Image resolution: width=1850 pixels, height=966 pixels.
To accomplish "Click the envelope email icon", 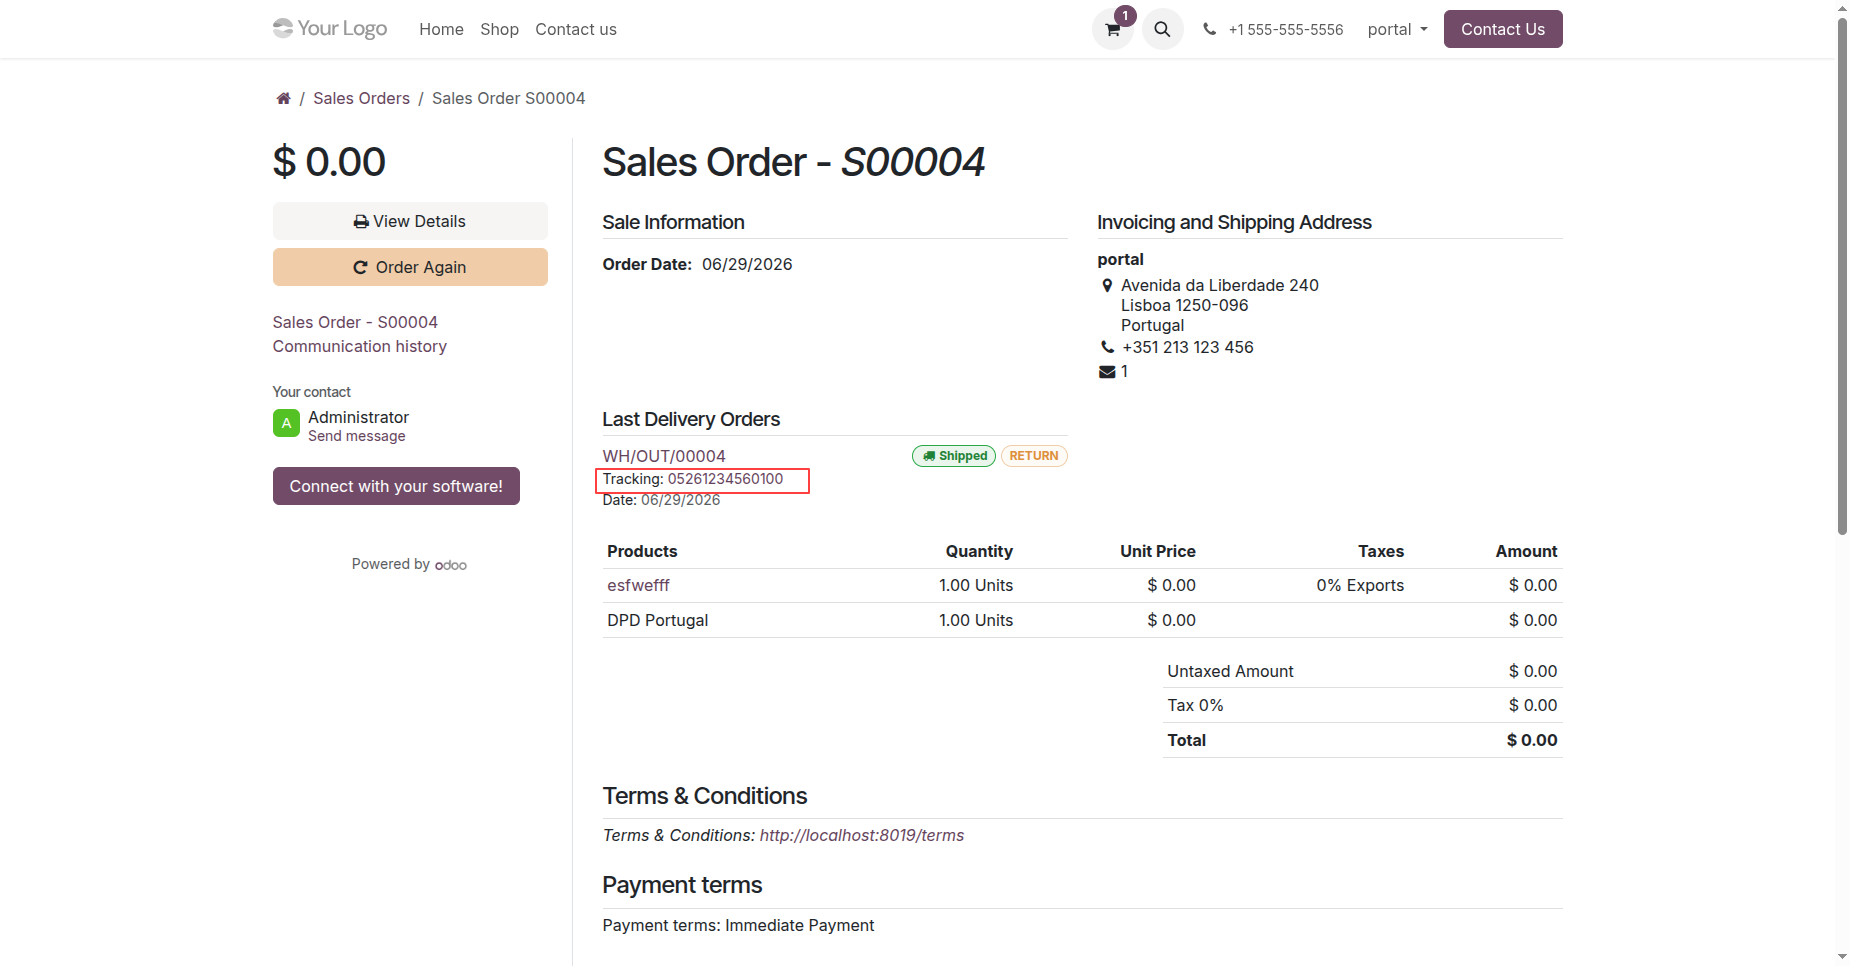I will [1107, 372].
